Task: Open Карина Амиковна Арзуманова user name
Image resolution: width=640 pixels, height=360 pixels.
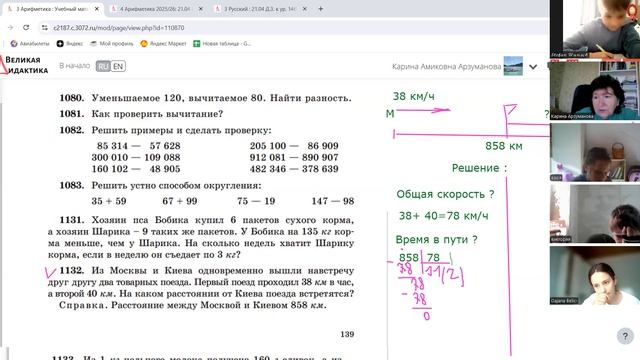Action: pyautogui.click(x=447, y=67)
